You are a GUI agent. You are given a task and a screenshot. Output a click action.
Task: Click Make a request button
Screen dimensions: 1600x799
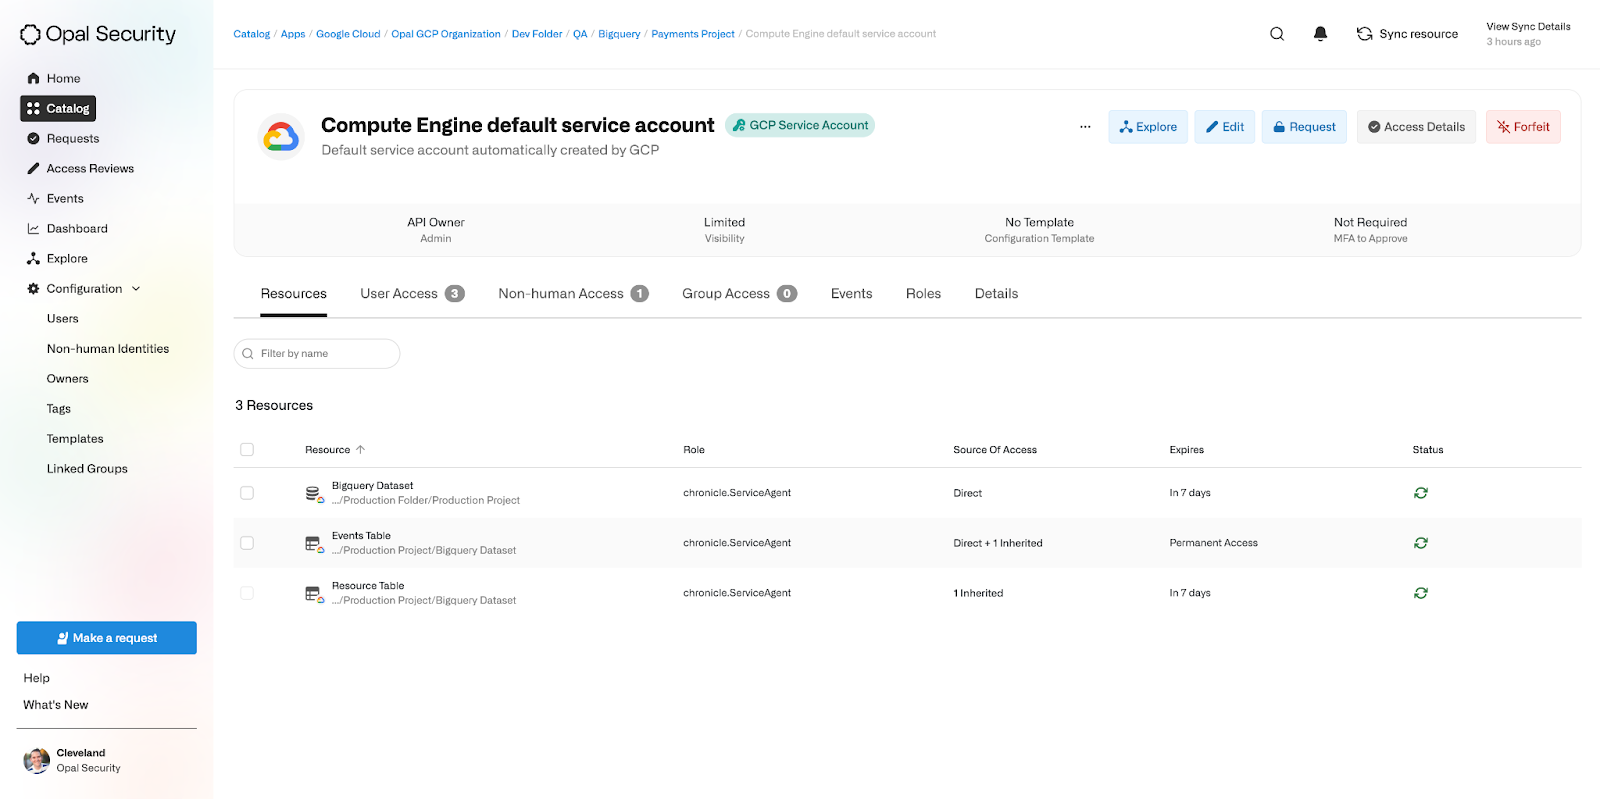click(107, 638)
